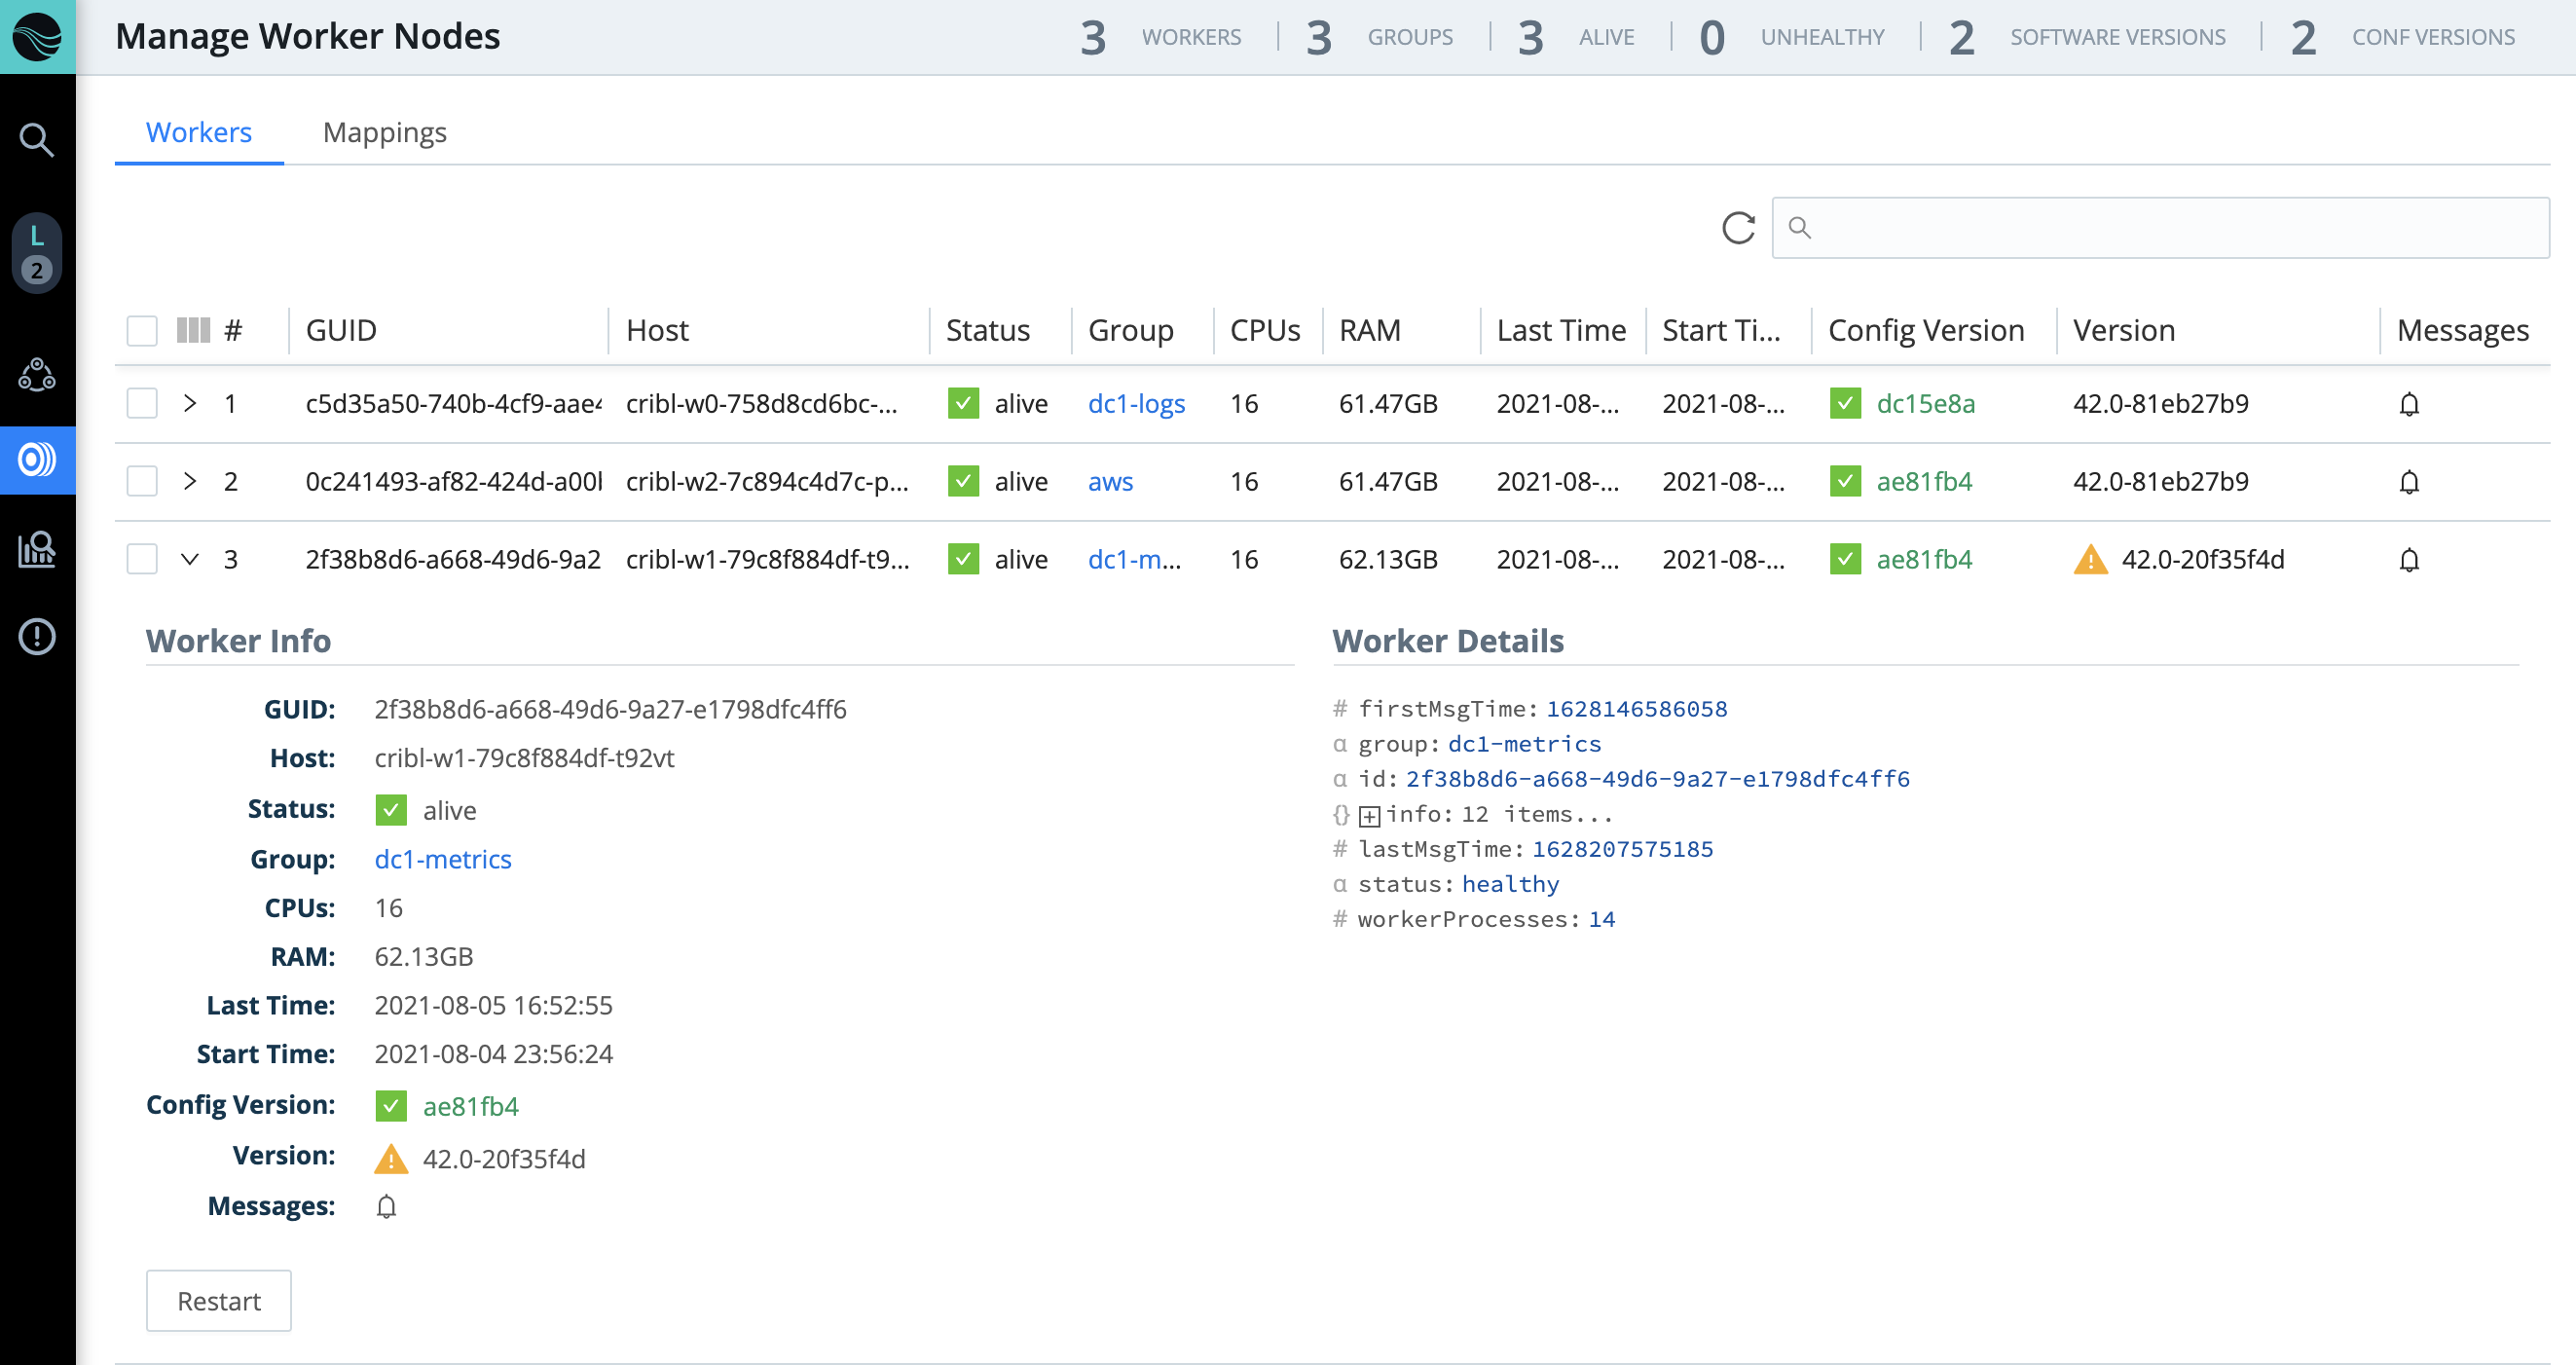2576x1365 pixels.
Task: Open the aws group link
Action: click(1110, 481)
